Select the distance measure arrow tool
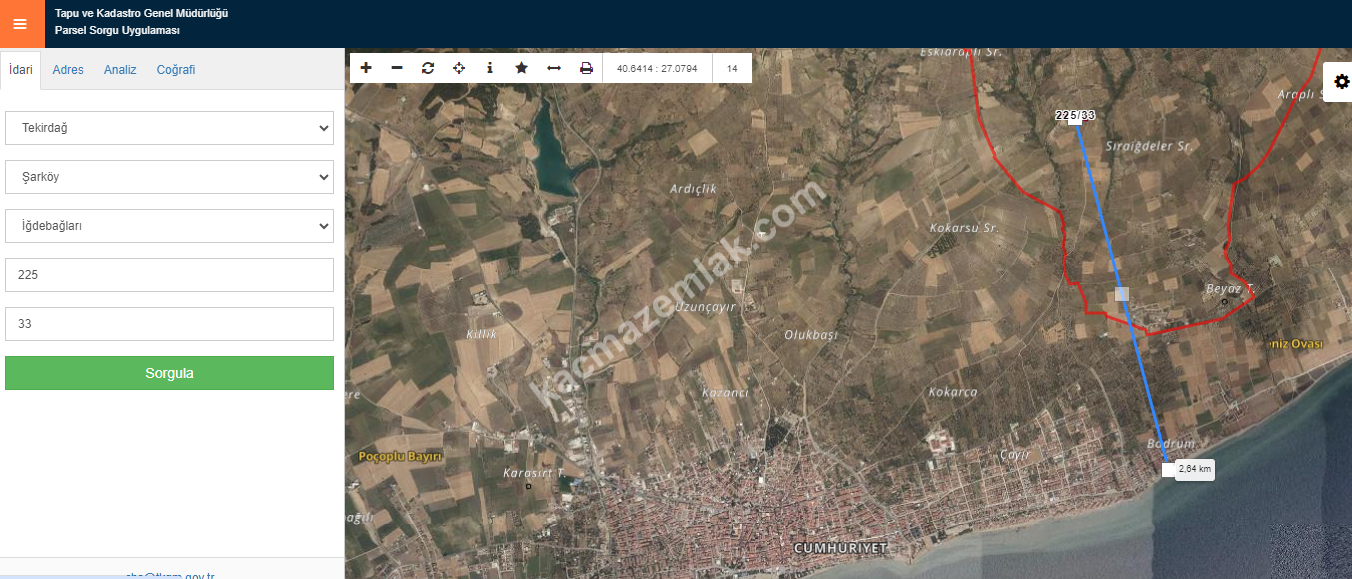 pyautogui.click(x=553, y=68)
